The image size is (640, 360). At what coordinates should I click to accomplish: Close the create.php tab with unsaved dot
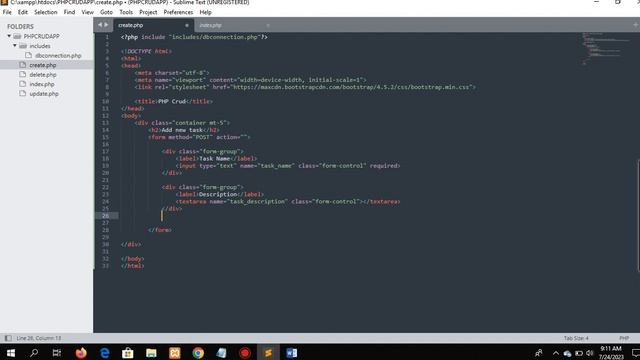click(x=187, y=25)
